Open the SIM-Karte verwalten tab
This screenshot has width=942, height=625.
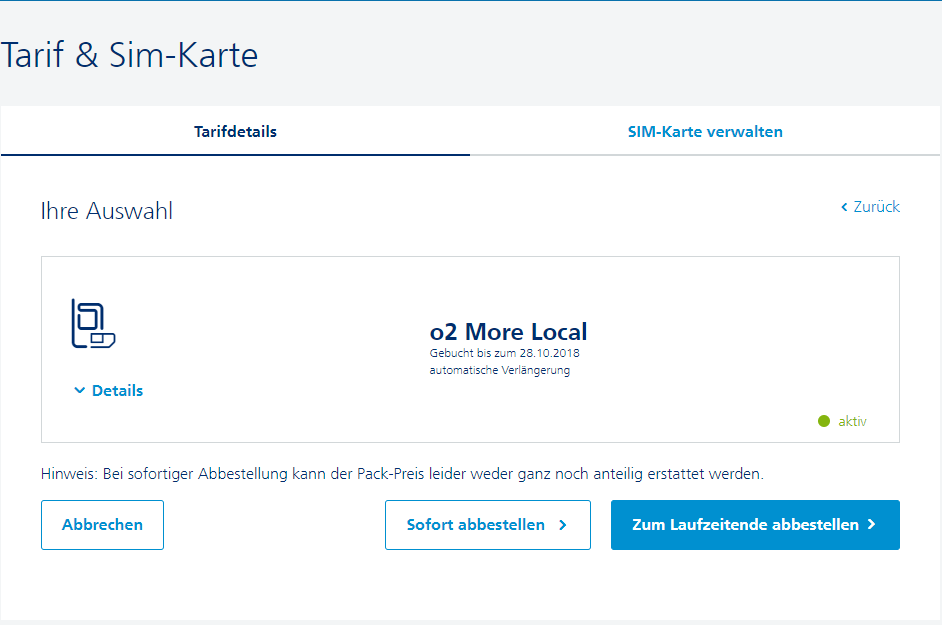point(705,132)
